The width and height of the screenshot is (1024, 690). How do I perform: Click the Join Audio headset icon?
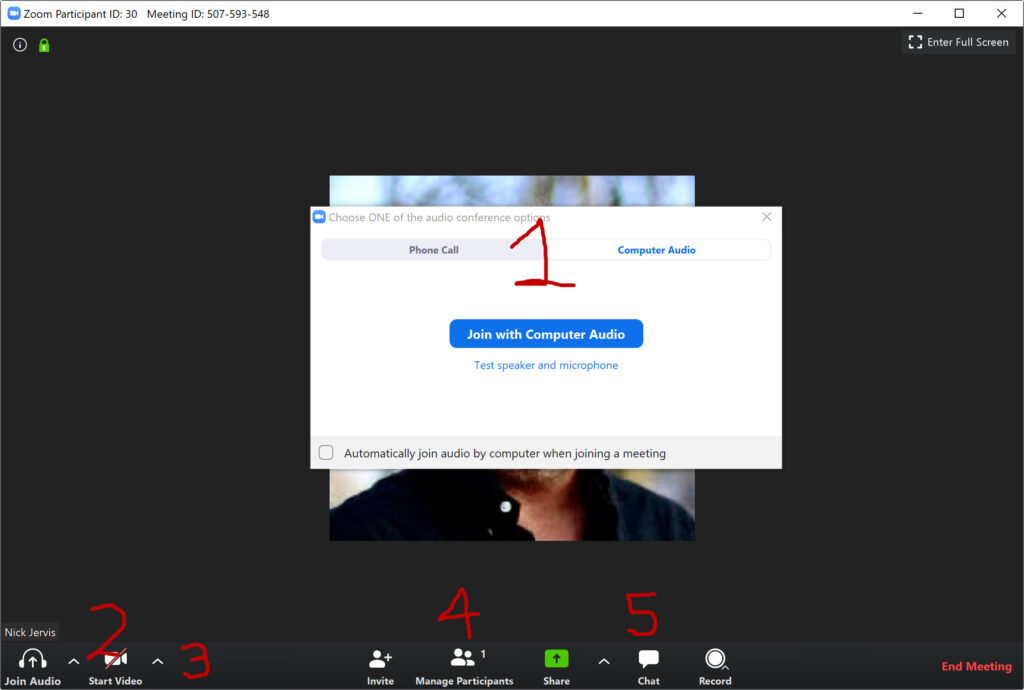pos(33,659)
